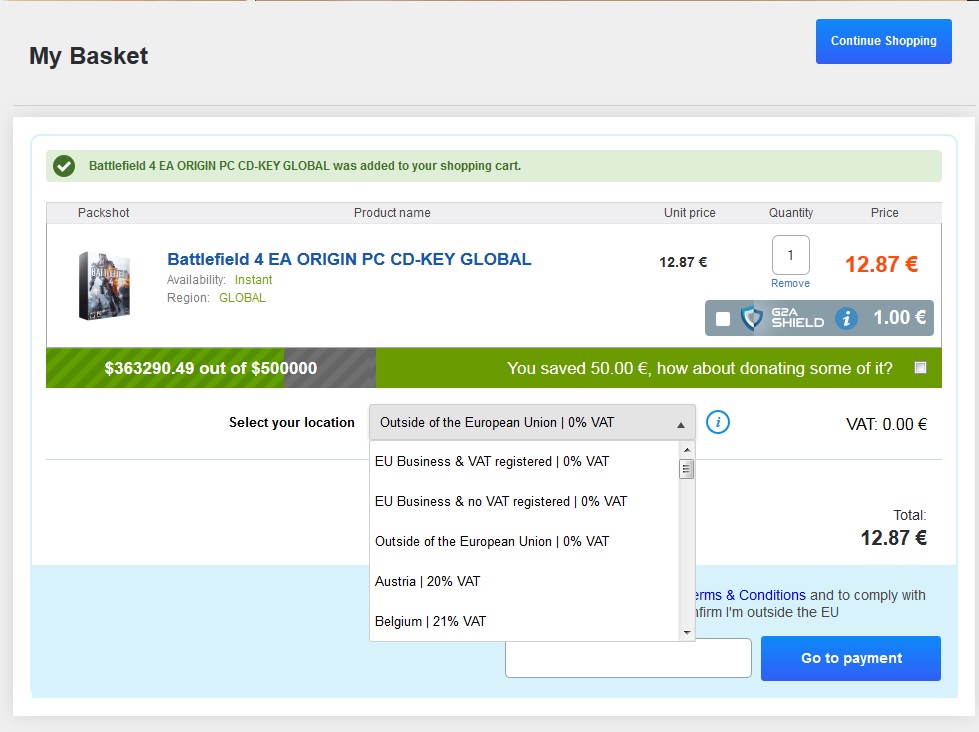This screenshot has height=732, width=979.
Task: Click the green checkmark success icon
Action: 64,166
